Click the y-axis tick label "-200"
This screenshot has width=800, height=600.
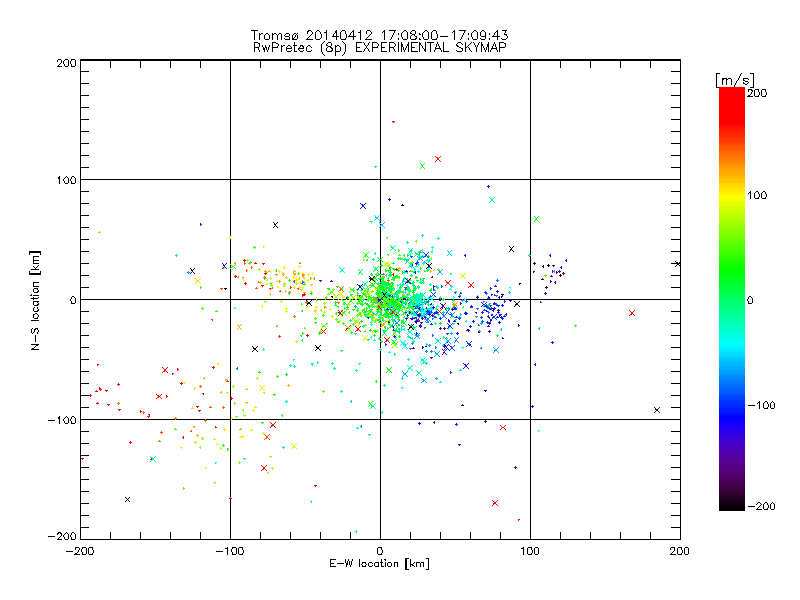coord(62,536)
